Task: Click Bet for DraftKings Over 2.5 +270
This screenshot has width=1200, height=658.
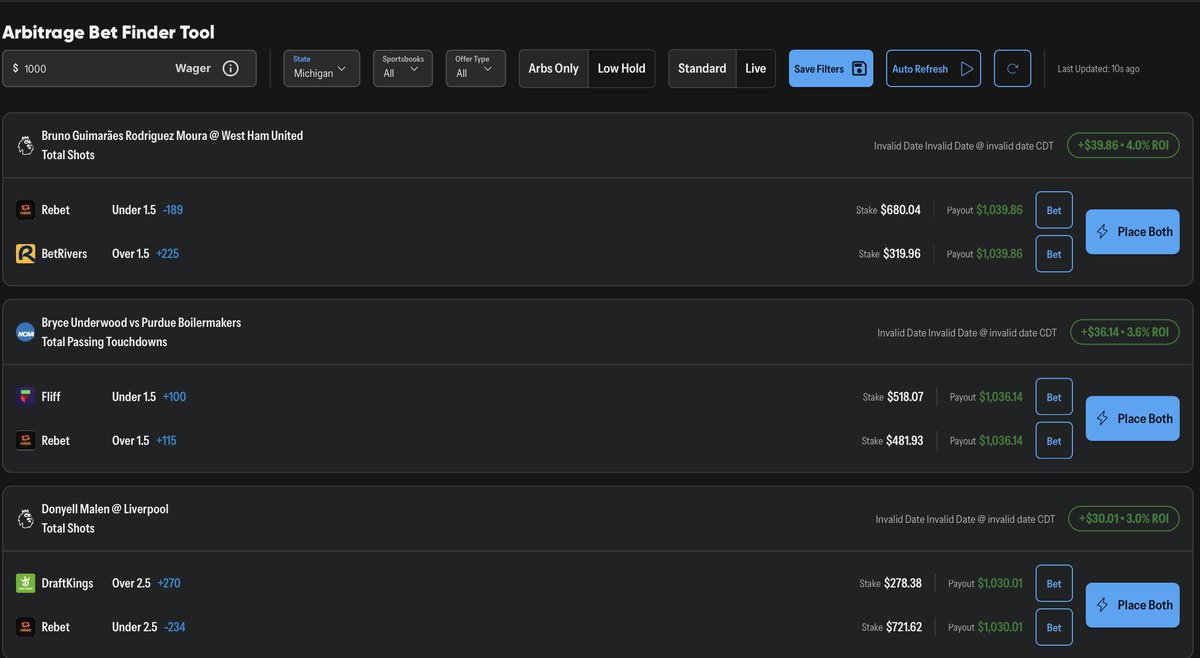Action: pos(1054,583)
